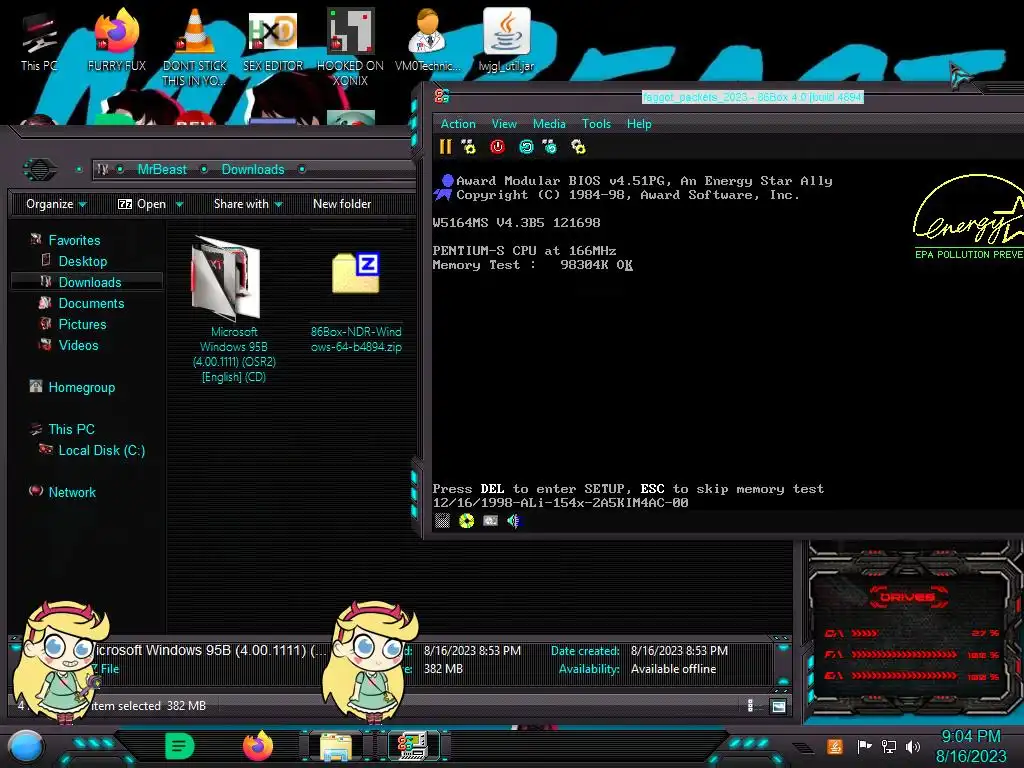
Task: Click the lwjgl_util.jar desktop file
Action: (506, 40)
